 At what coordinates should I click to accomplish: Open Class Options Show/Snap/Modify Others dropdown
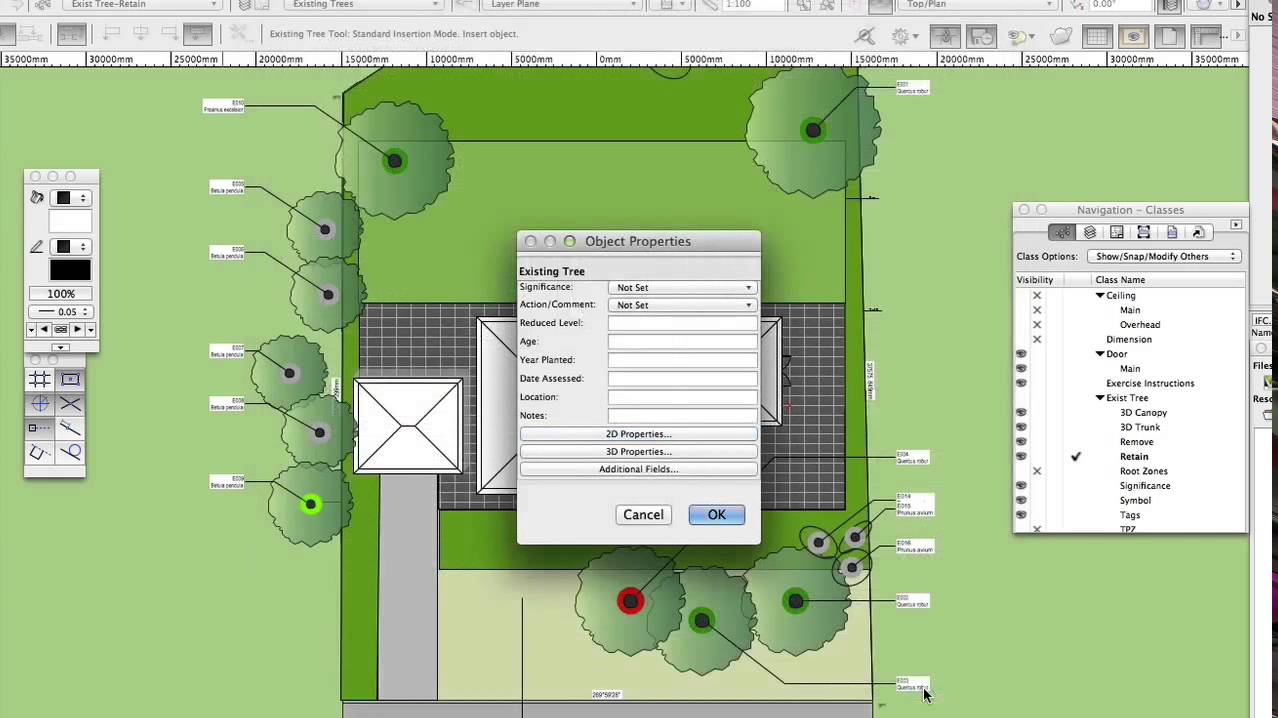point(1164,256)
